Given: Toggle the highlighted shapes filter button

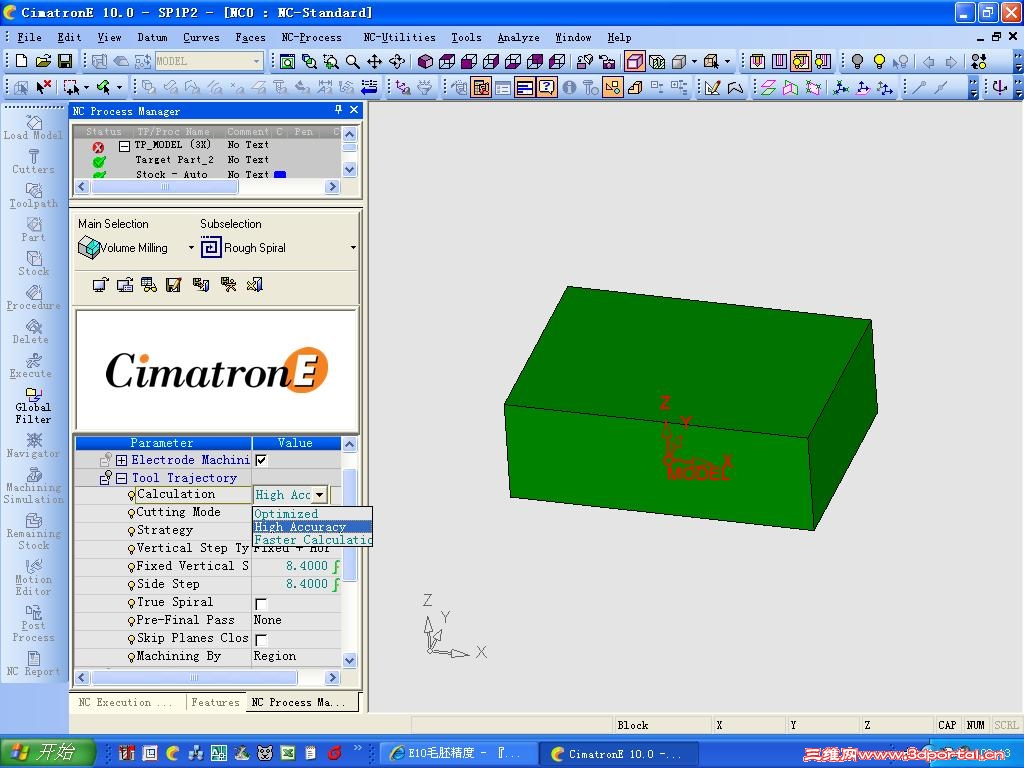Looking at the screenshot, I should tap(613, 87).
